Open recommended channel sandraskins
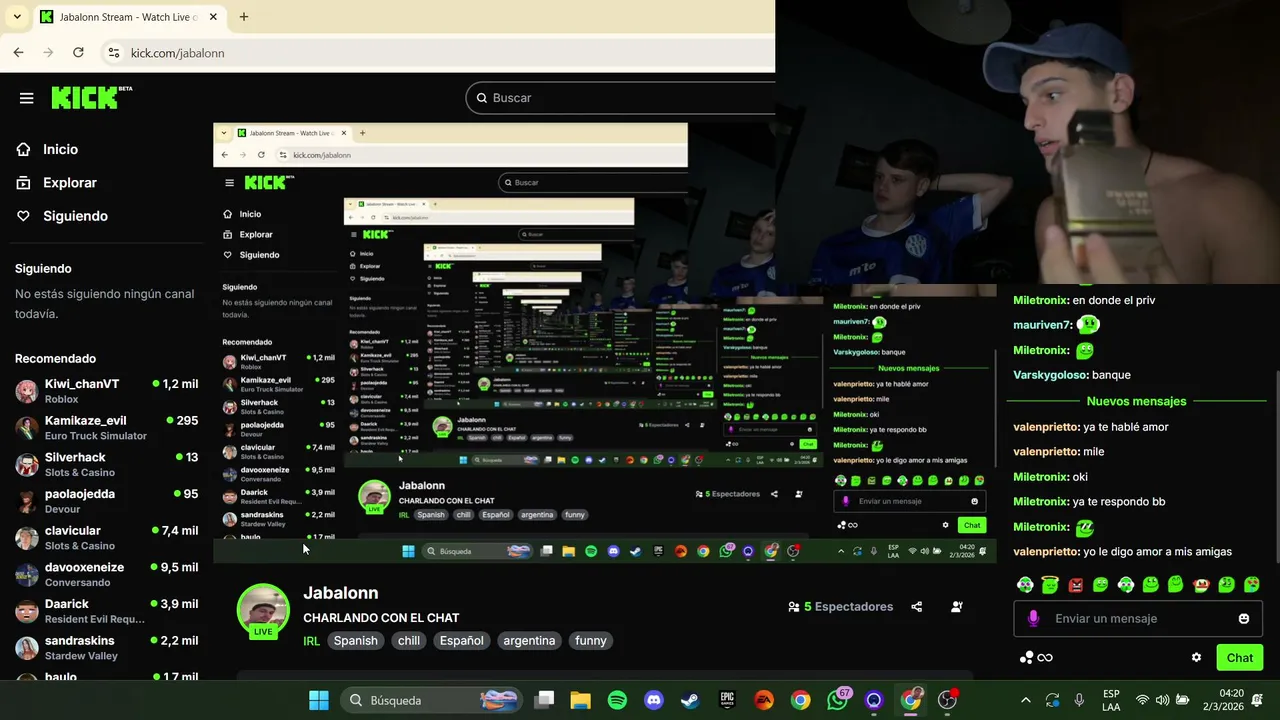 (106, 648)
